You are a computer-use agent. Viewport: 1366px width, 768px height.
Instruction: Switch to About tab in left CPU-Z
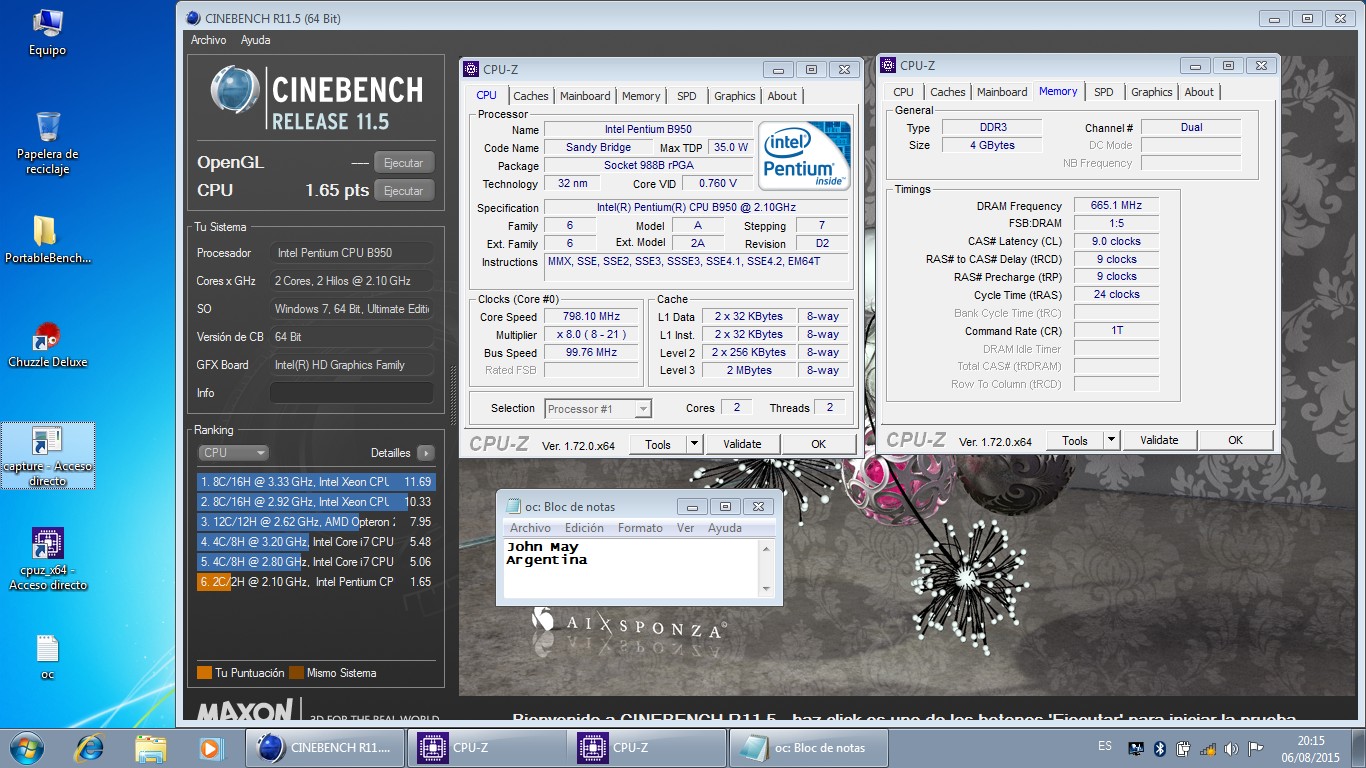(782, 96)
